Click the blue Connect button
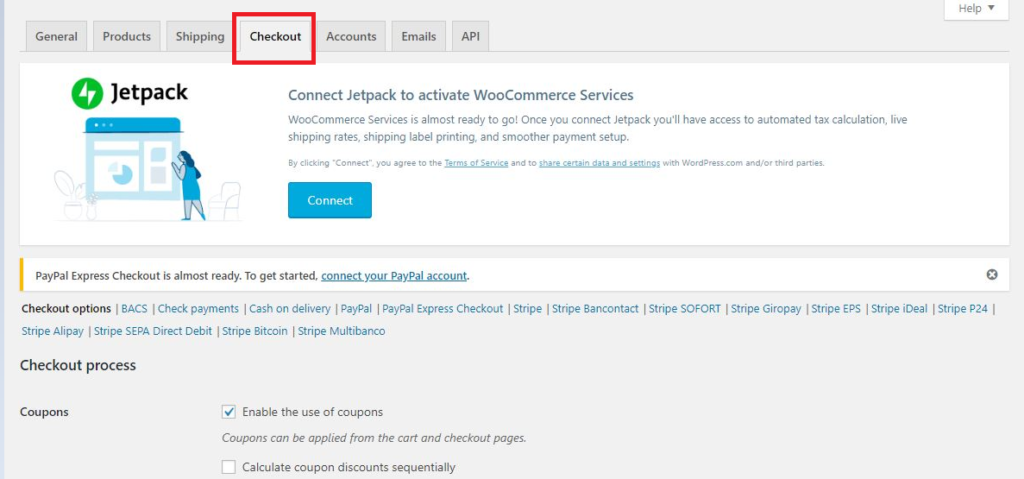 tap(330, 200)
